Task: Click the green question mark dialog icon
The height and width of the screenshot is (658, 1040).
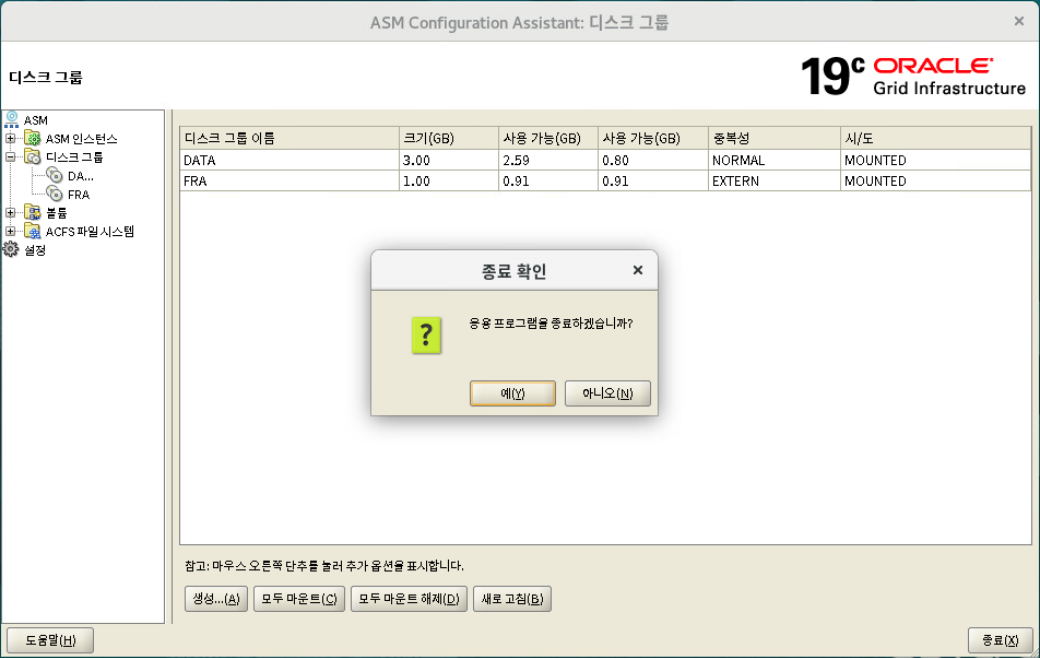Action: [426, 334]
